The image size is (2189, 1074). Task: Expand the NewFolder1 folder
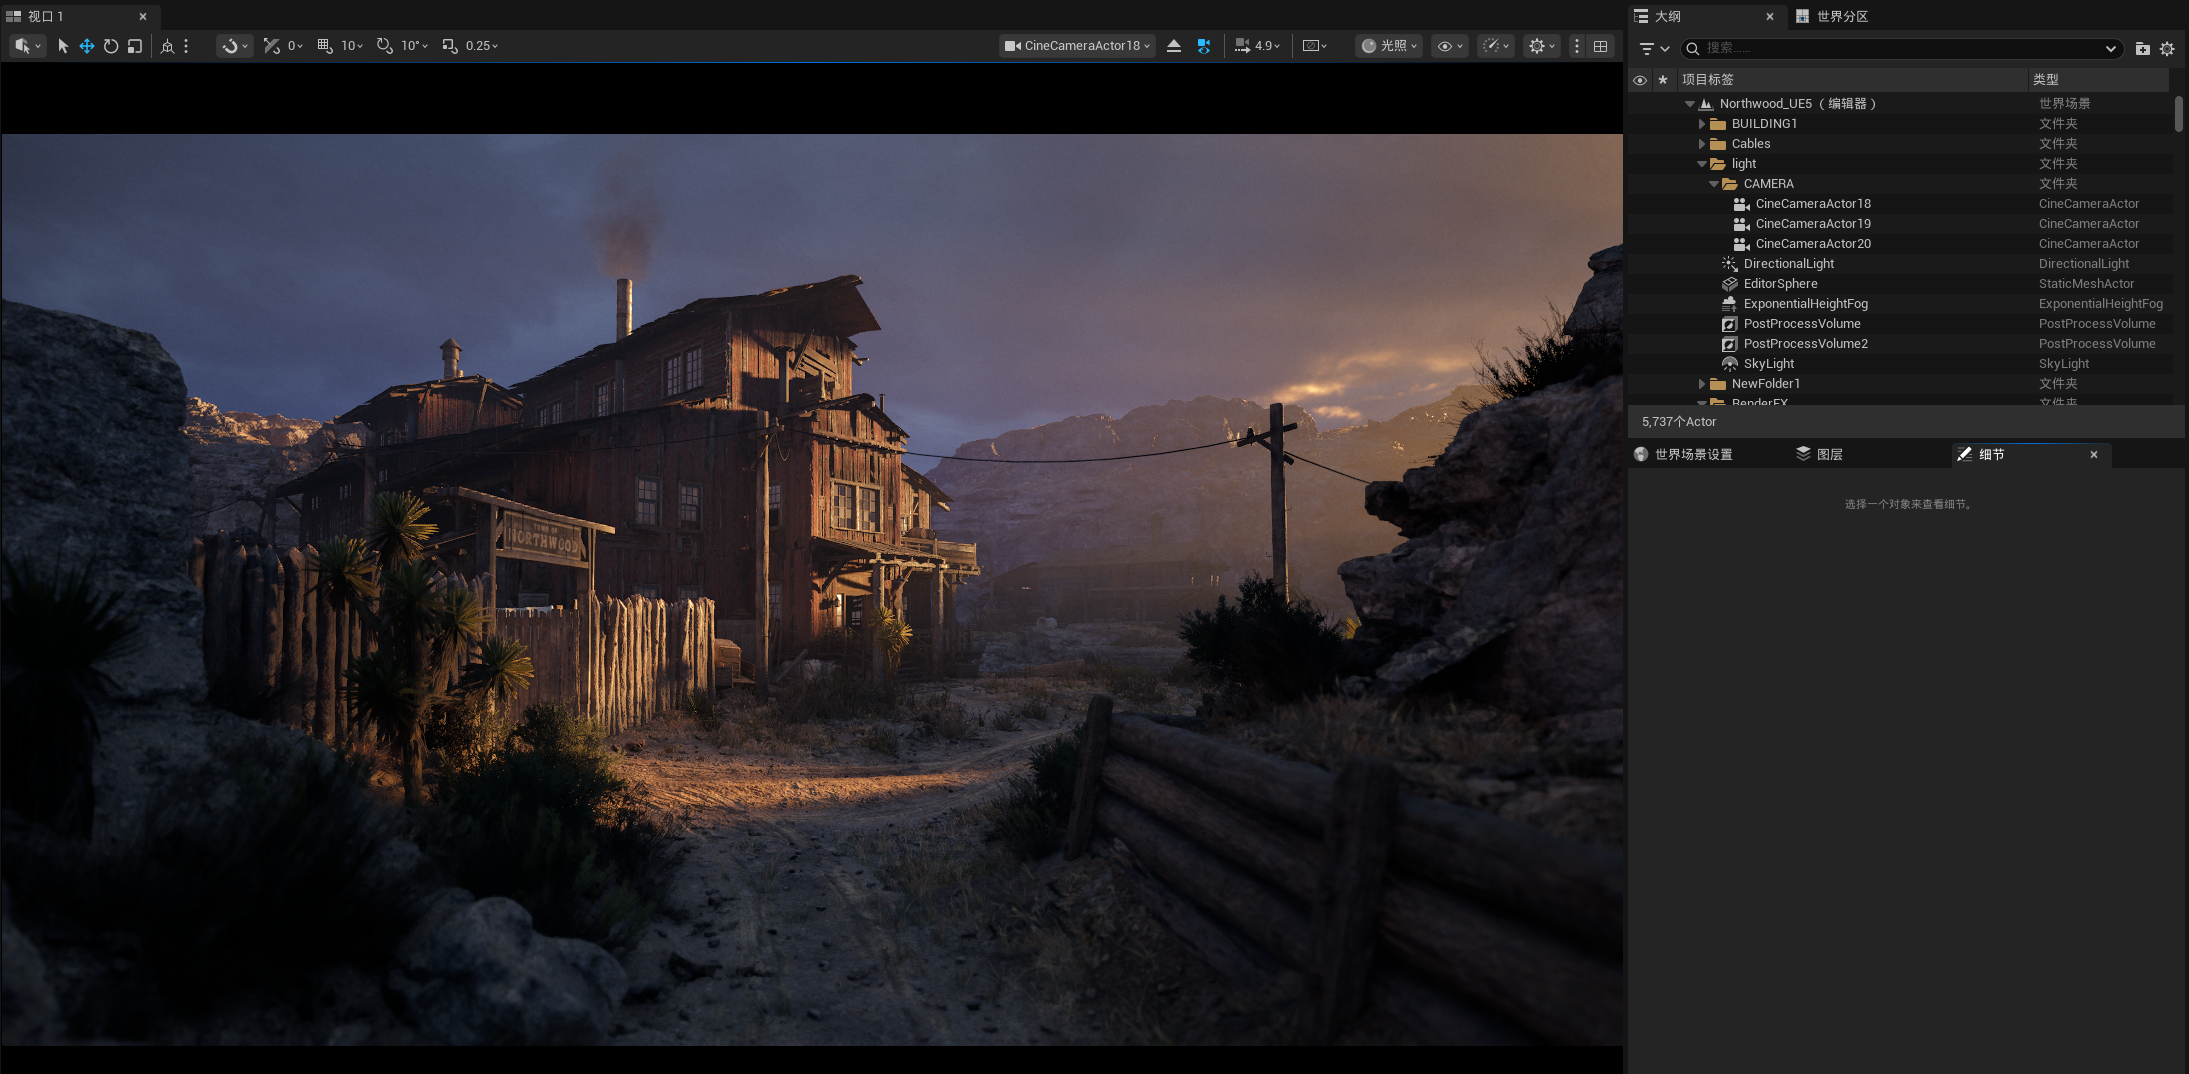1702,384
